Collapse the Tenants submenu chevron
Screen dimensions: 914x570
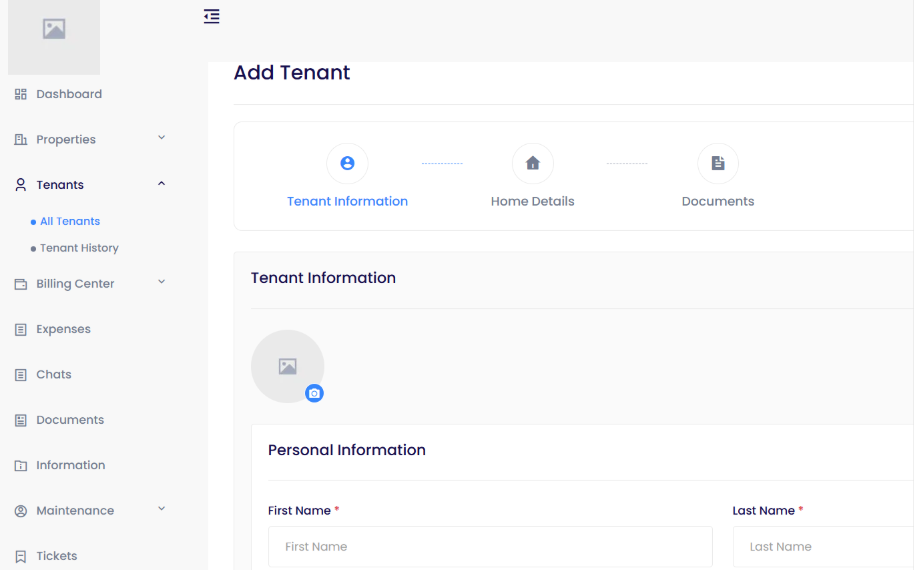pos(161,184)
